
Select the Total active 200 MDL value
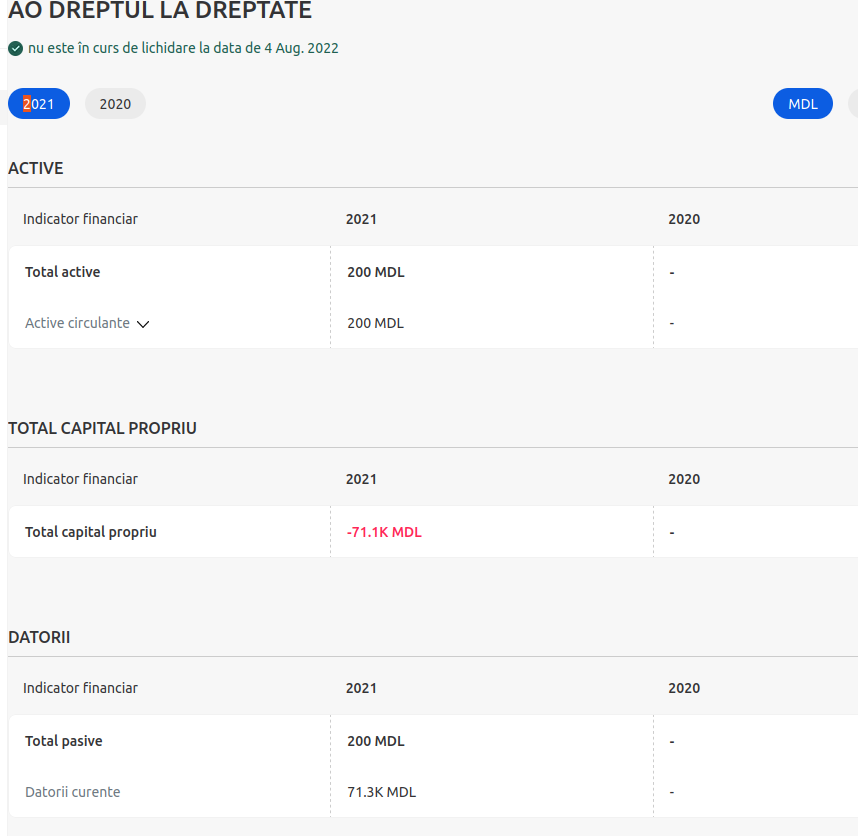pos(376,272)
